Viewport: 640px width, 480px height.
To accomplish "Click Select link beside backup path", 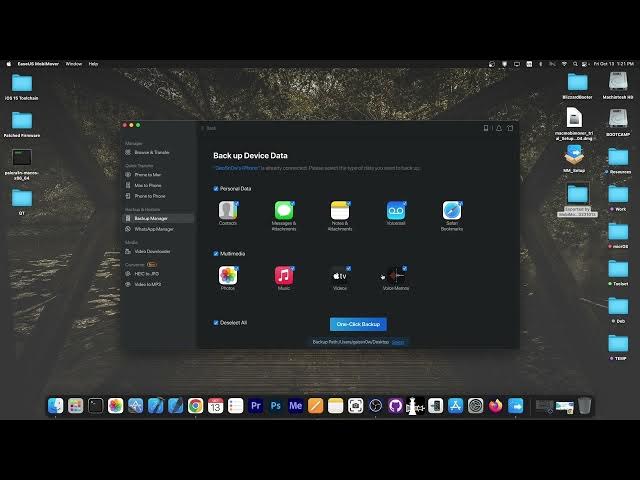I will (x=398, y=342).
